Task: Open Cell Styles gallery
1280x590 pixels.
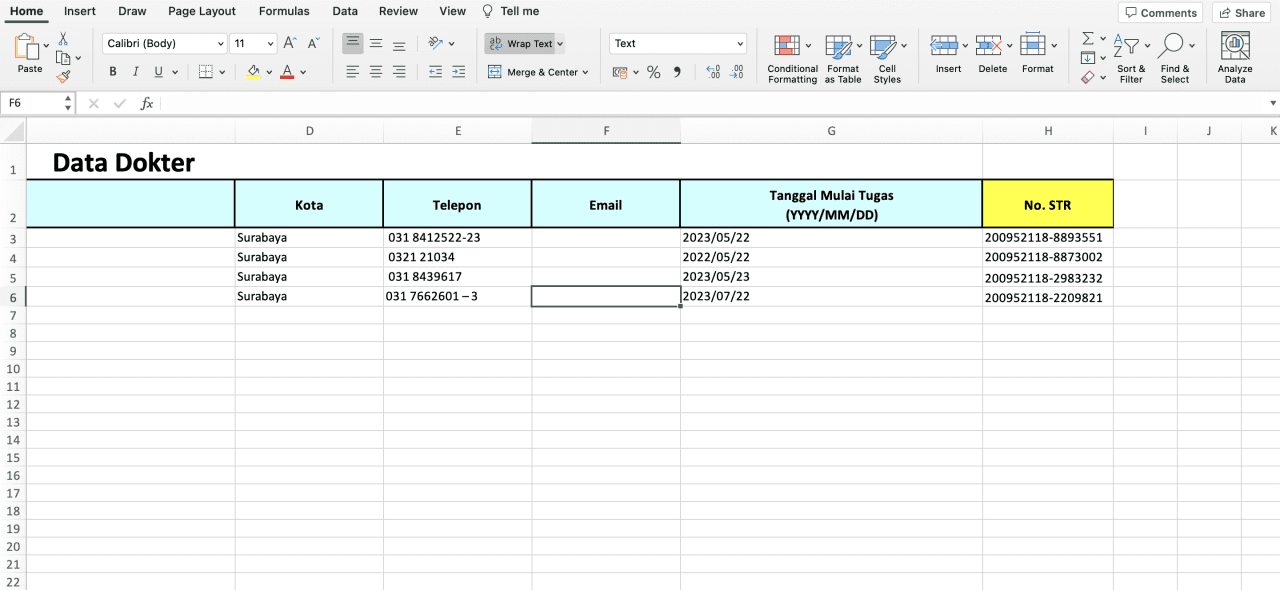Action: [x=887, y=58]
